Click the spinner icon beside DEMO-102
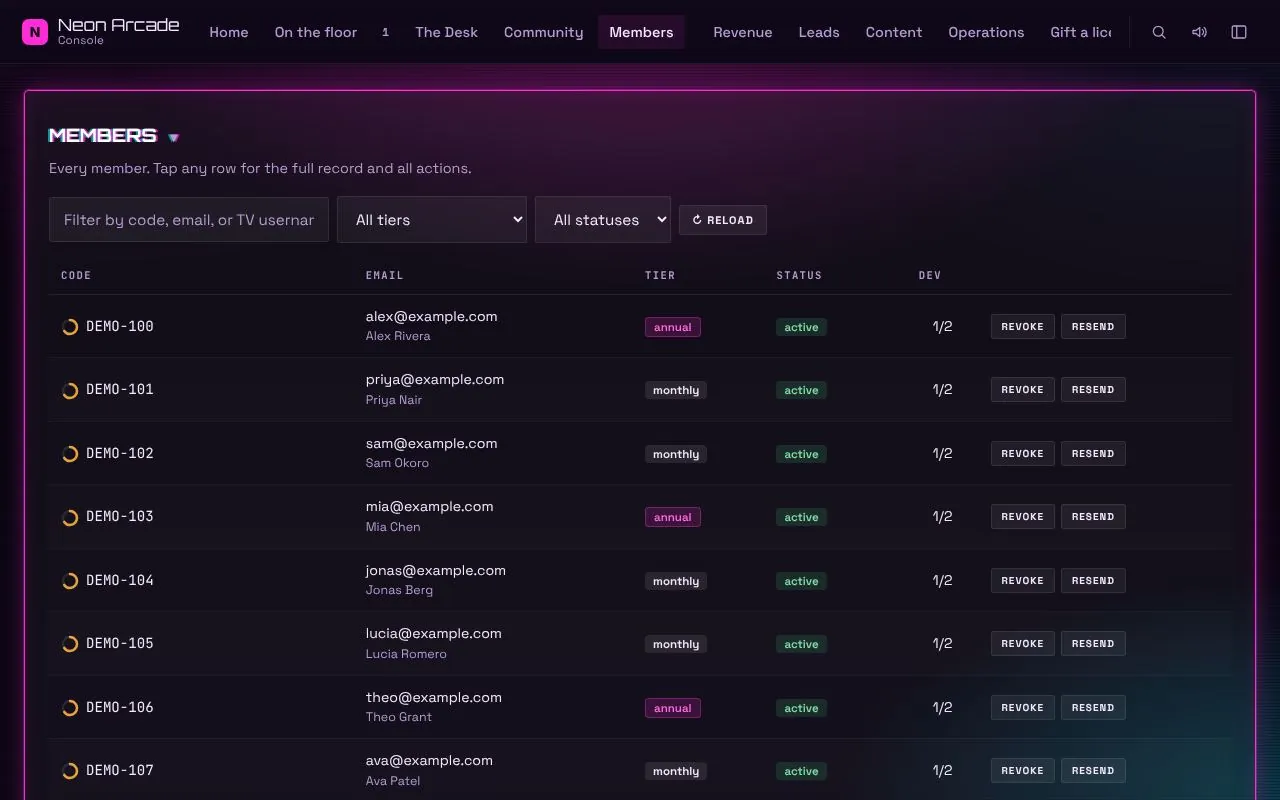Screen dimensions: 1280x800 click(70, 454)
